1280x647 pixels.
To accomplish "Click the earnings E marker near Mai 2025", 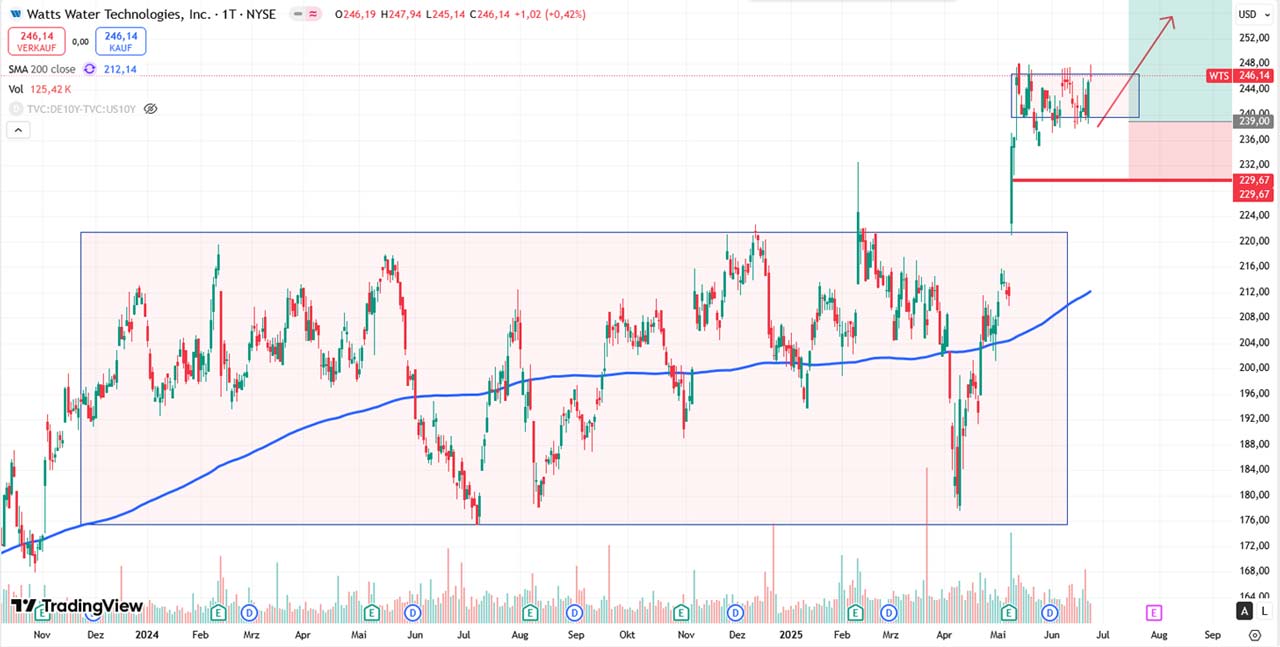I will (1009, 612).
